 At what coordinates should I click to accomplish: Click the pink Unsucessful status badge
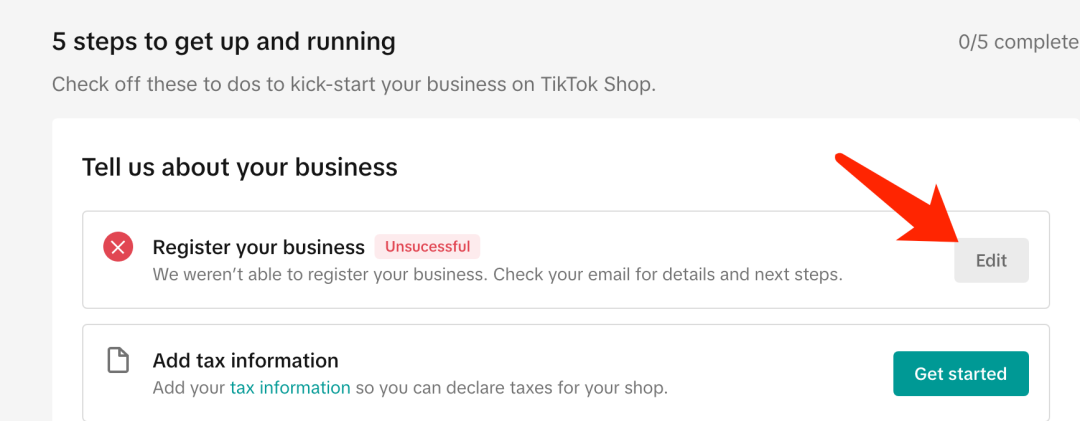427,246
